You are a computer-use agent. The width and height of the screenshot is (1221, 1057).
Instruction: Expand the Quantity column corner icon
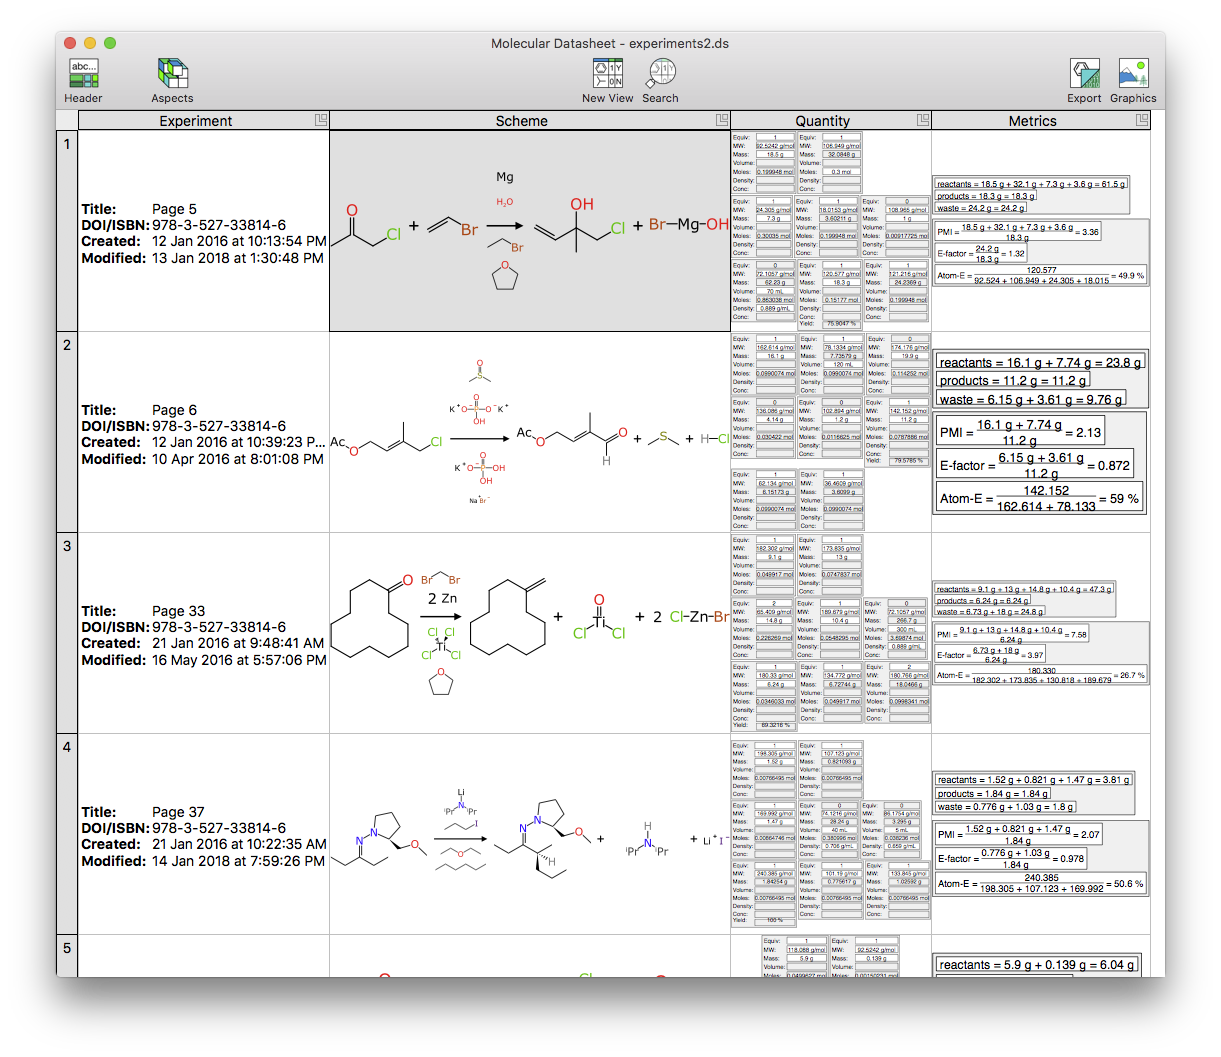(x=922, y=120)
